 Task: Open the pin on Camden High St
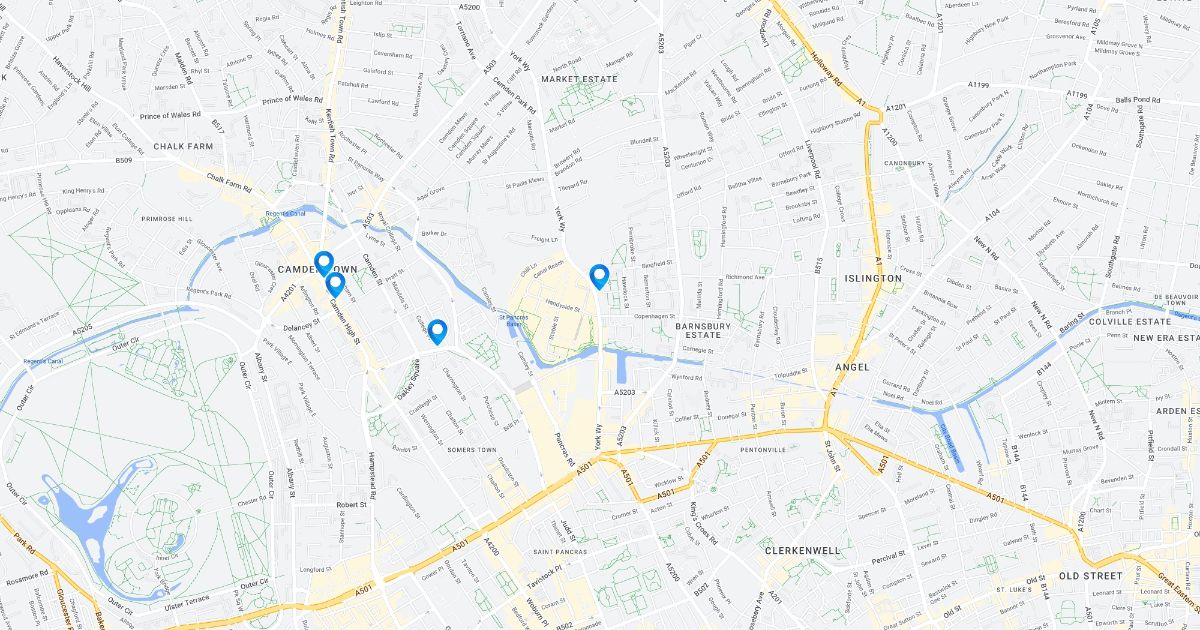[x=335, y=285]
